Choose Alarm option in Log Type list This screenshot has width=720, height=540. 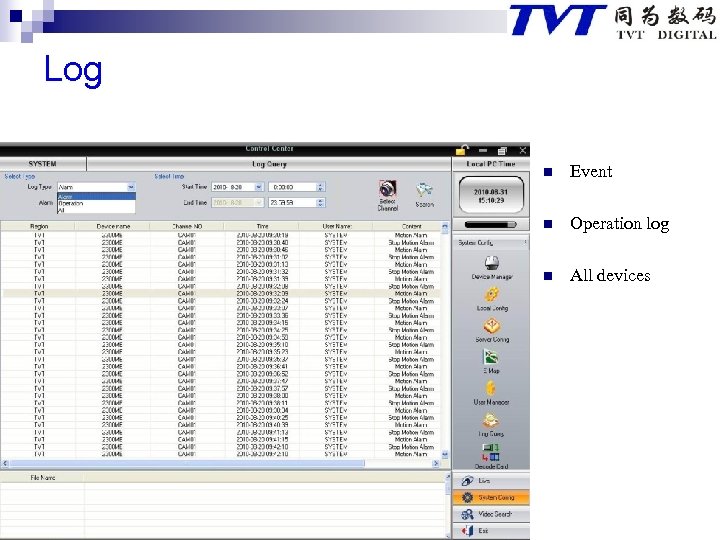point(96,197)
